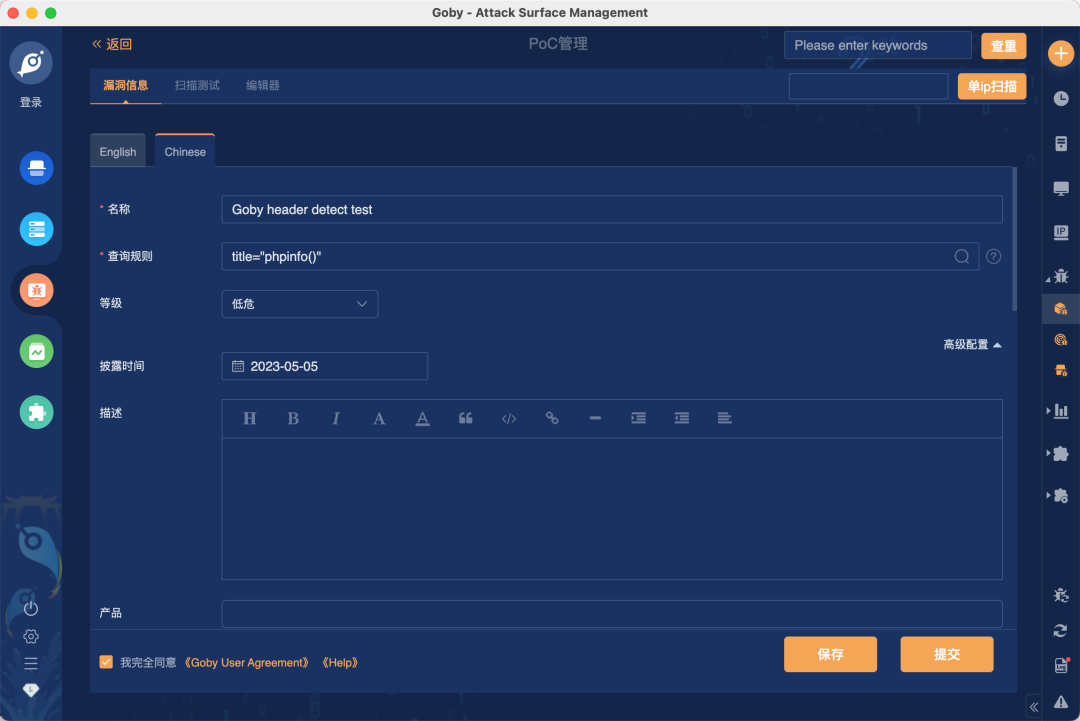Click the 单ip扫描 button
This screenshot has width=1080, height=721.
[992, 87]
